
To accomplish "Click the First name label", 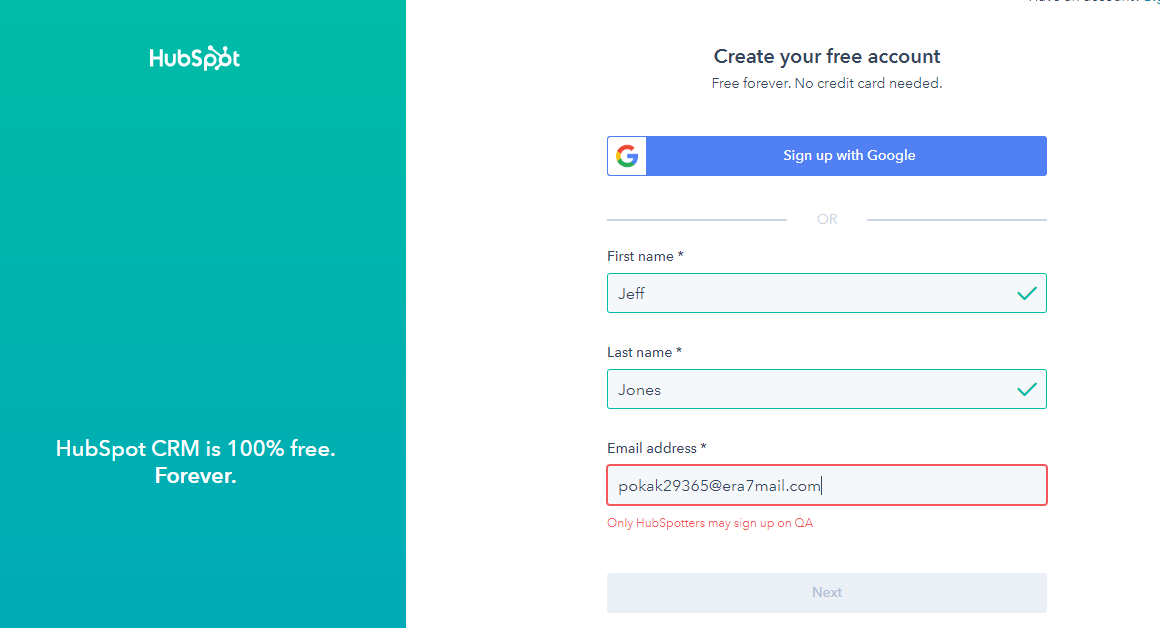I will point(645,256).
